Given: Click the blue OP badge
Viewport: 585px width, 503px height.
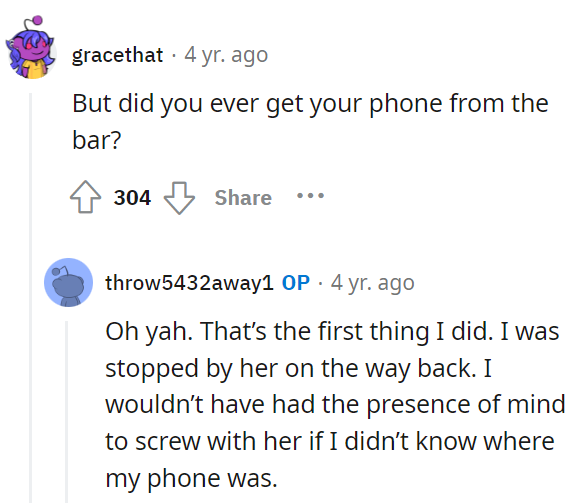Looking at the screenshot, I should coord(296,282).
